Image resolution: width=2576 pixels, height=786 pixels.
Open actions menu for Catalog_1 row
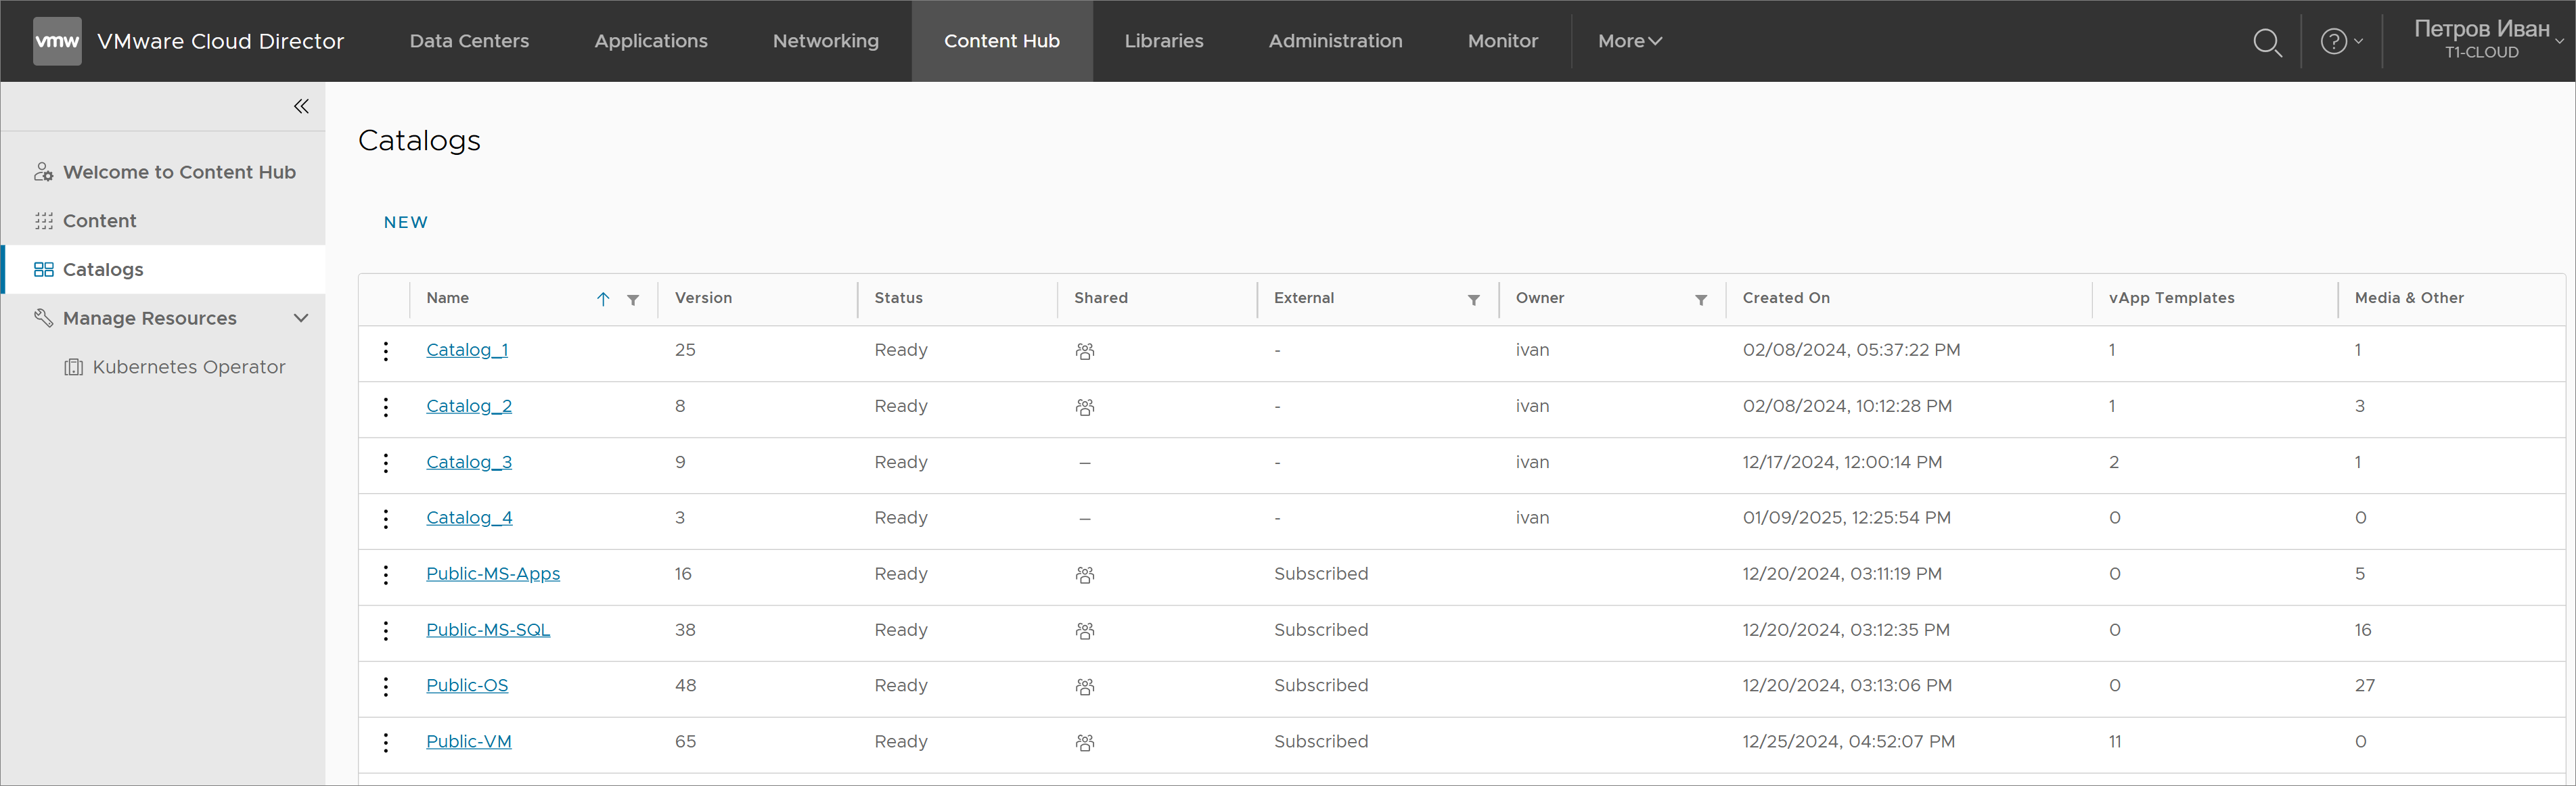[x=386, y=351]
